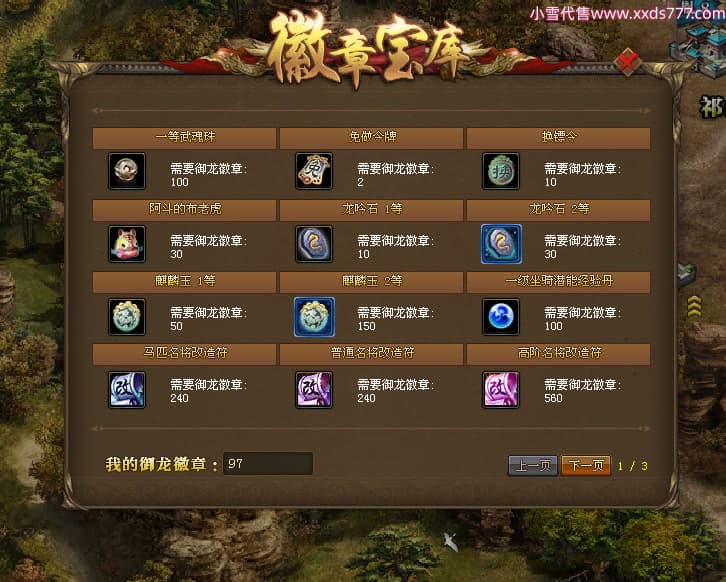
Task: Expand the yellow chevron arrows on right edge
Action: click(x=694, y=307)
